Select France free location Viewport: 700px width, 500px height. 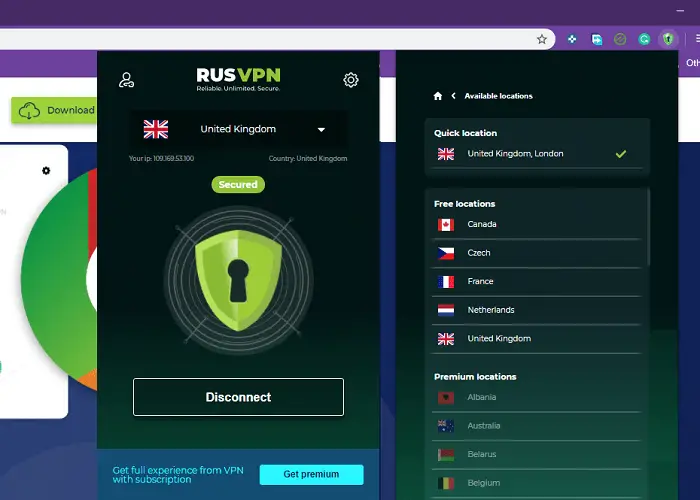click(x=537, y=281)
